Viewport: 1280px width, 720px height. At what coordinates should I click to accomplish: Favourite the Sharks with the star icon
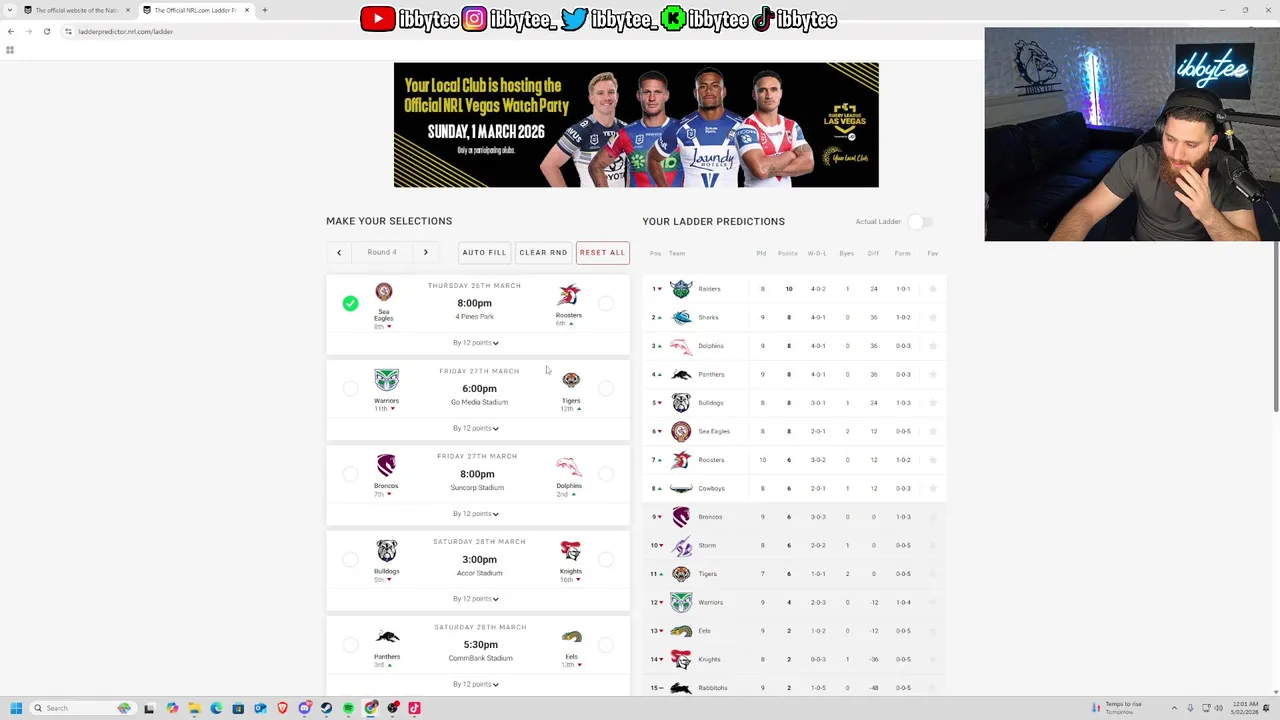(x=933, y=317)
